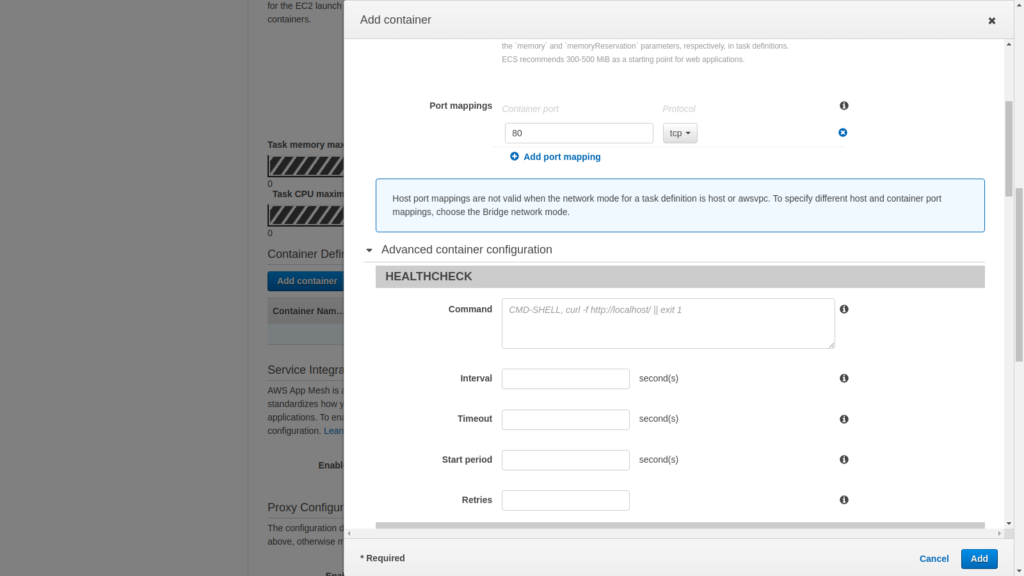This screenshot has width=1024, height=576.
Task: Click dialog scrollbar up arrow
Action: [1009, 44]
